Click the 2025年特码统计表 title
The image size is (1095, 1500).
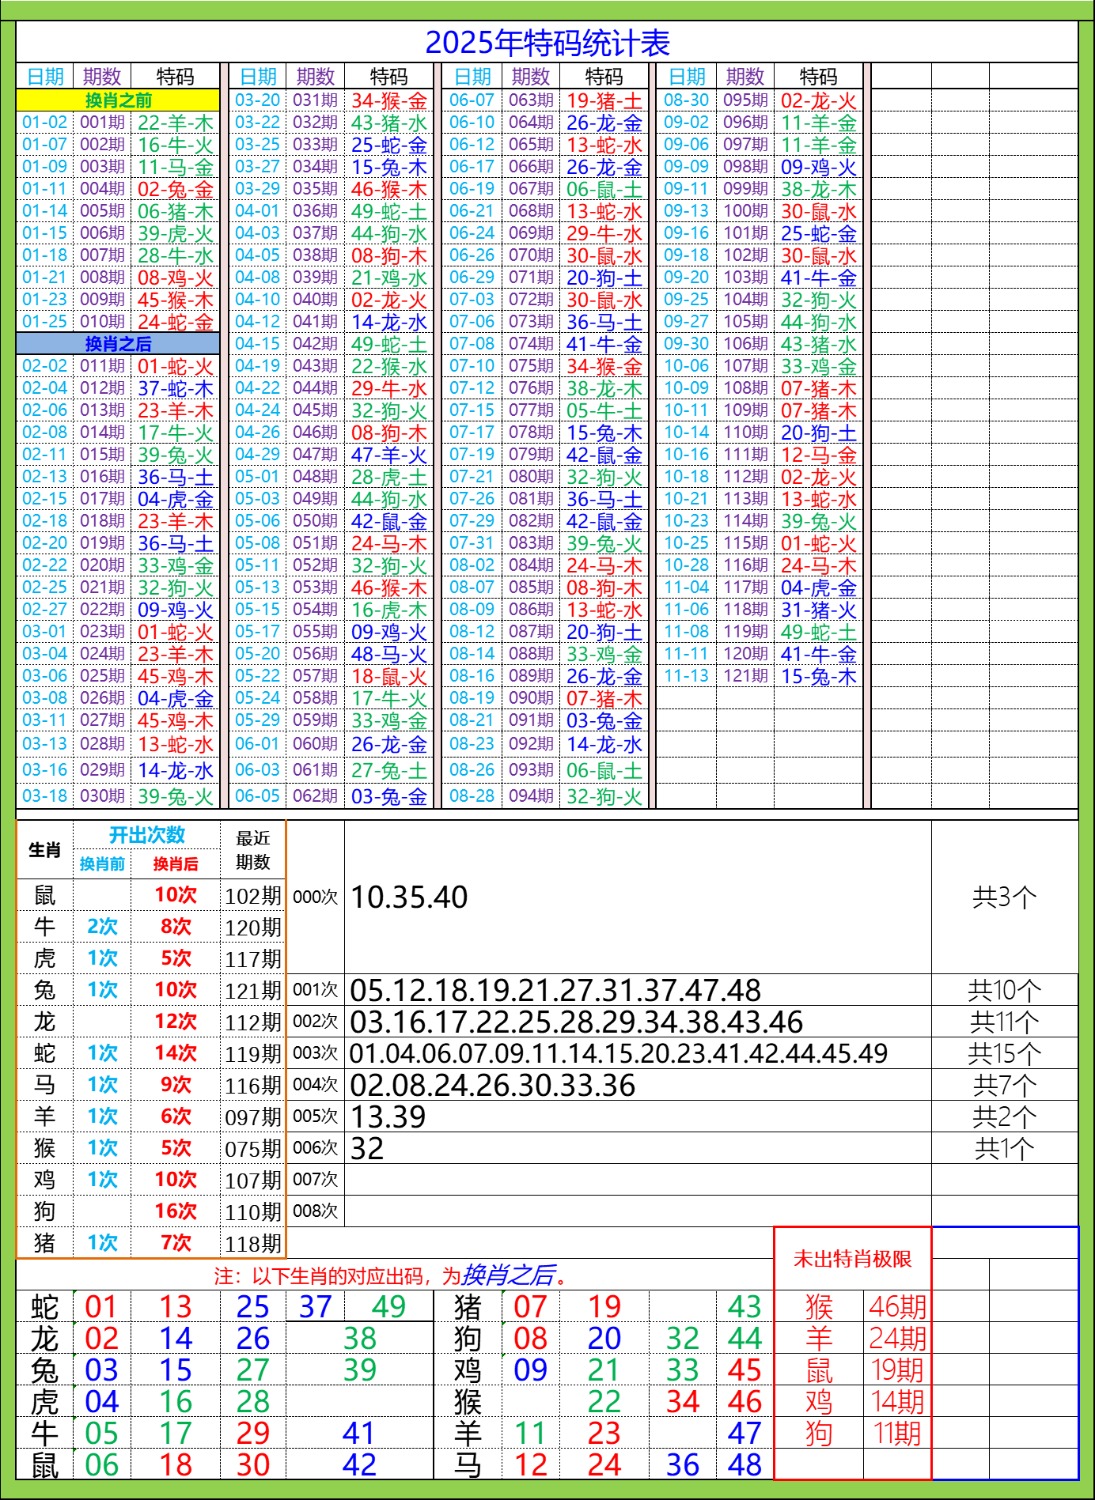tap(547, 42)
